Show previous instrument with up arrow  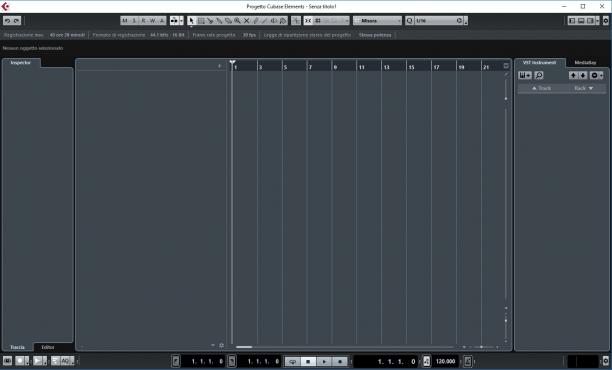pos(573,75)
